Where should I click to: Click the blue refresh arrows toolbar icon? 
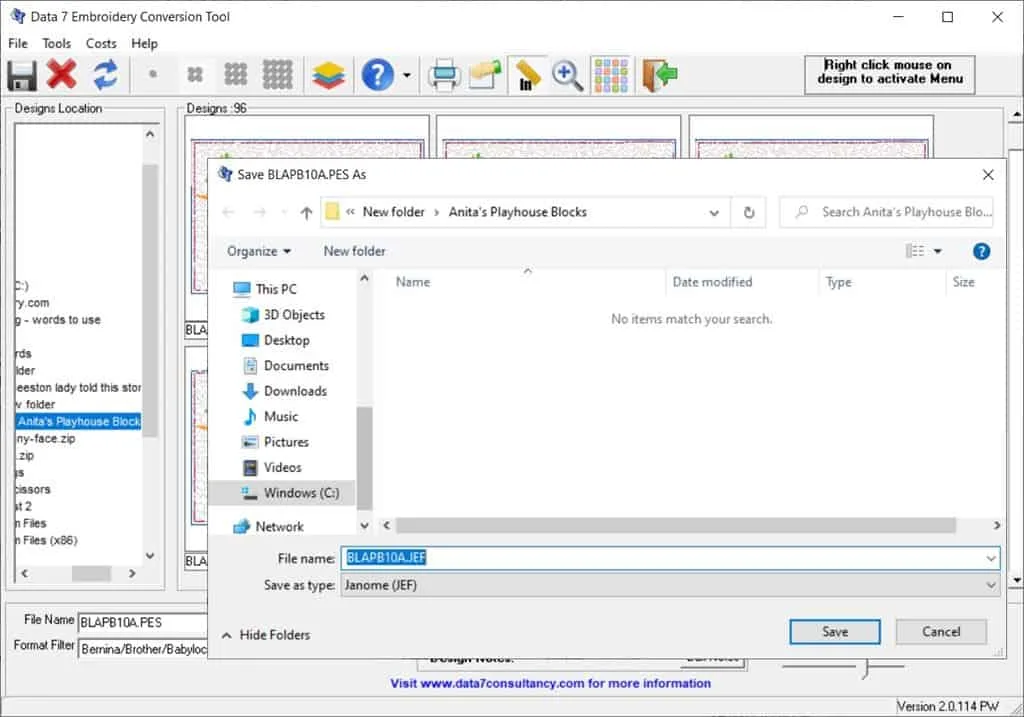tap(105, 74)
